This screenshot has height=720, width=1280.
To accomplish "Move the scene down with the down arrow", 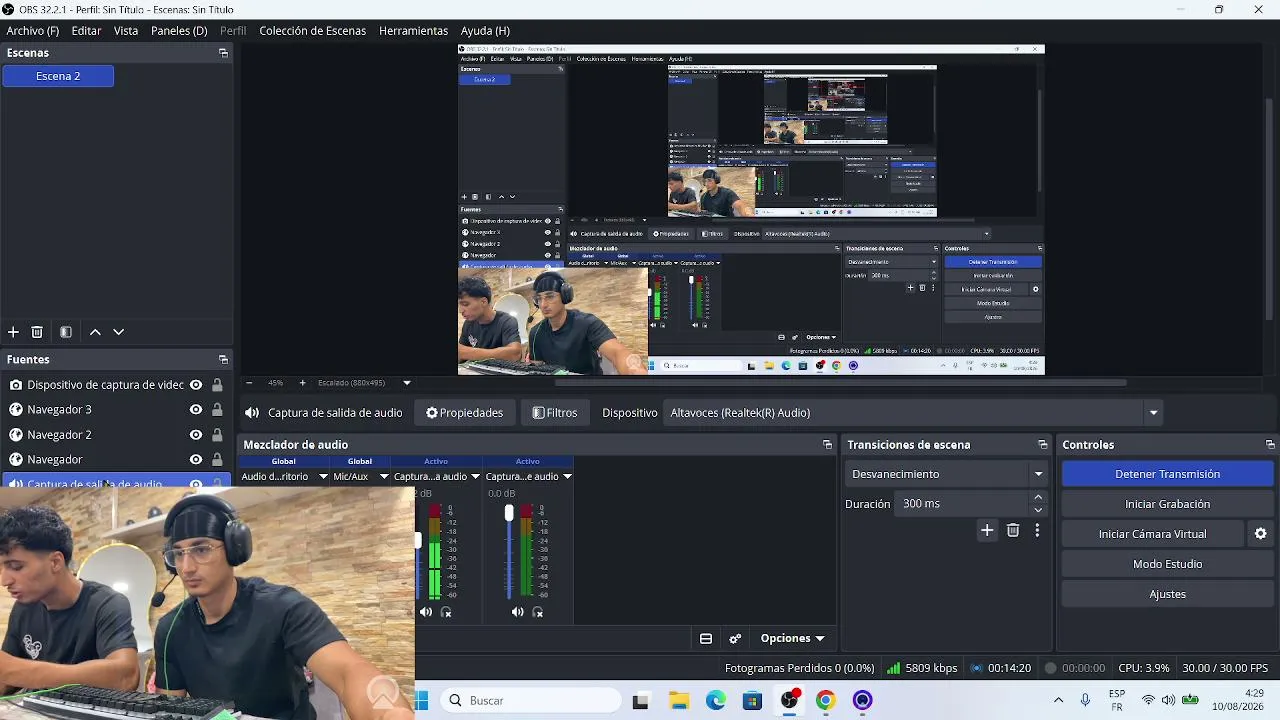I will coord(118,332).
